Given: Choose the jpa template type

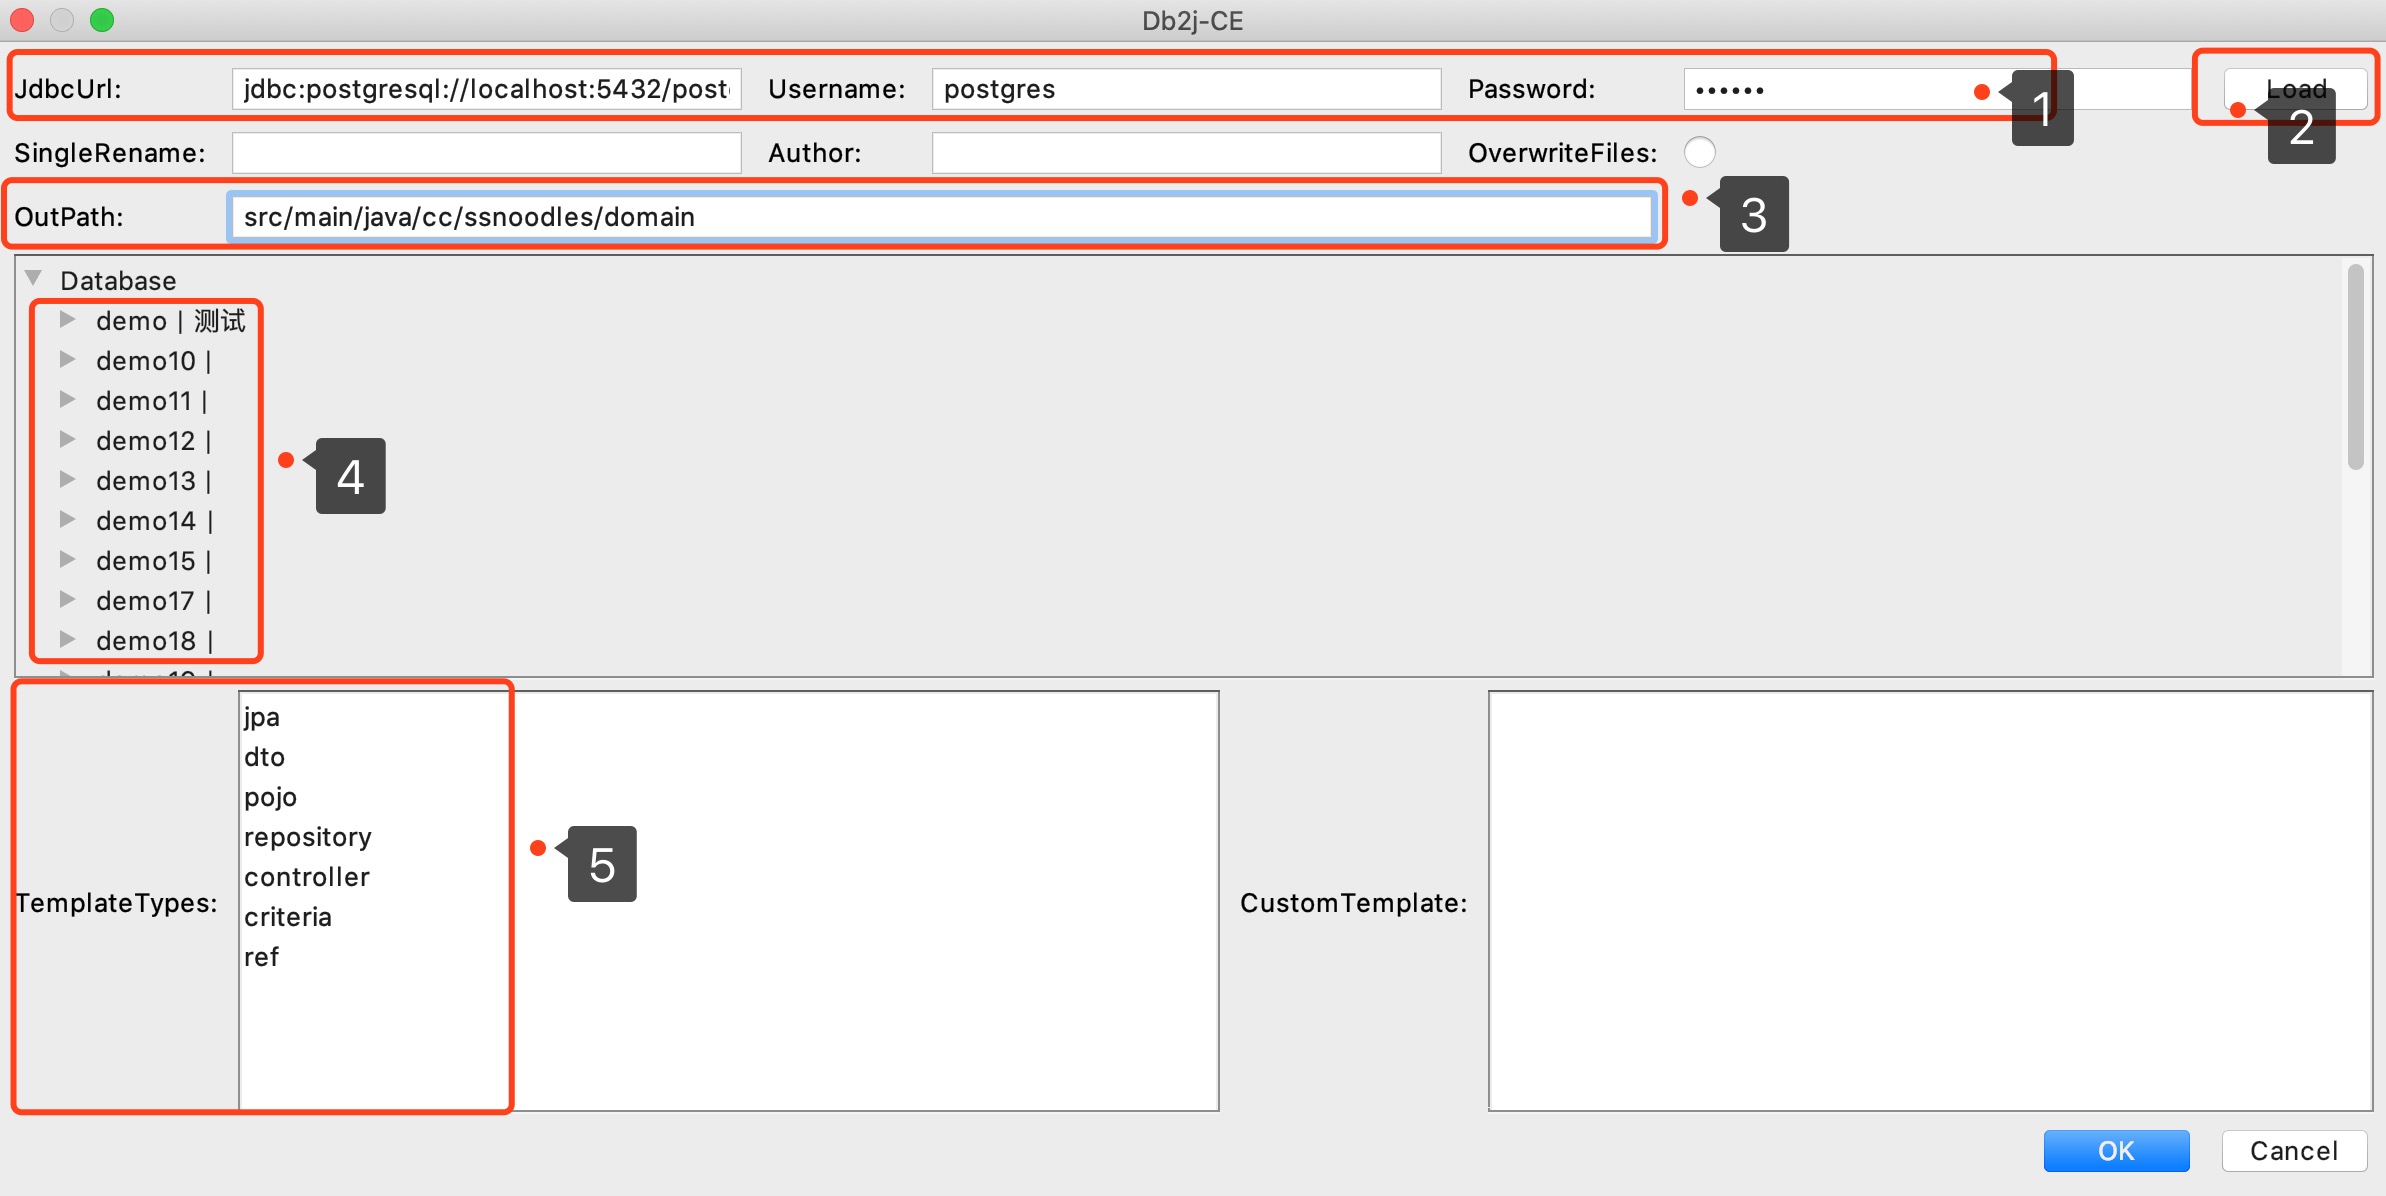Looking at the screenshot, I should tap(262, 718).
